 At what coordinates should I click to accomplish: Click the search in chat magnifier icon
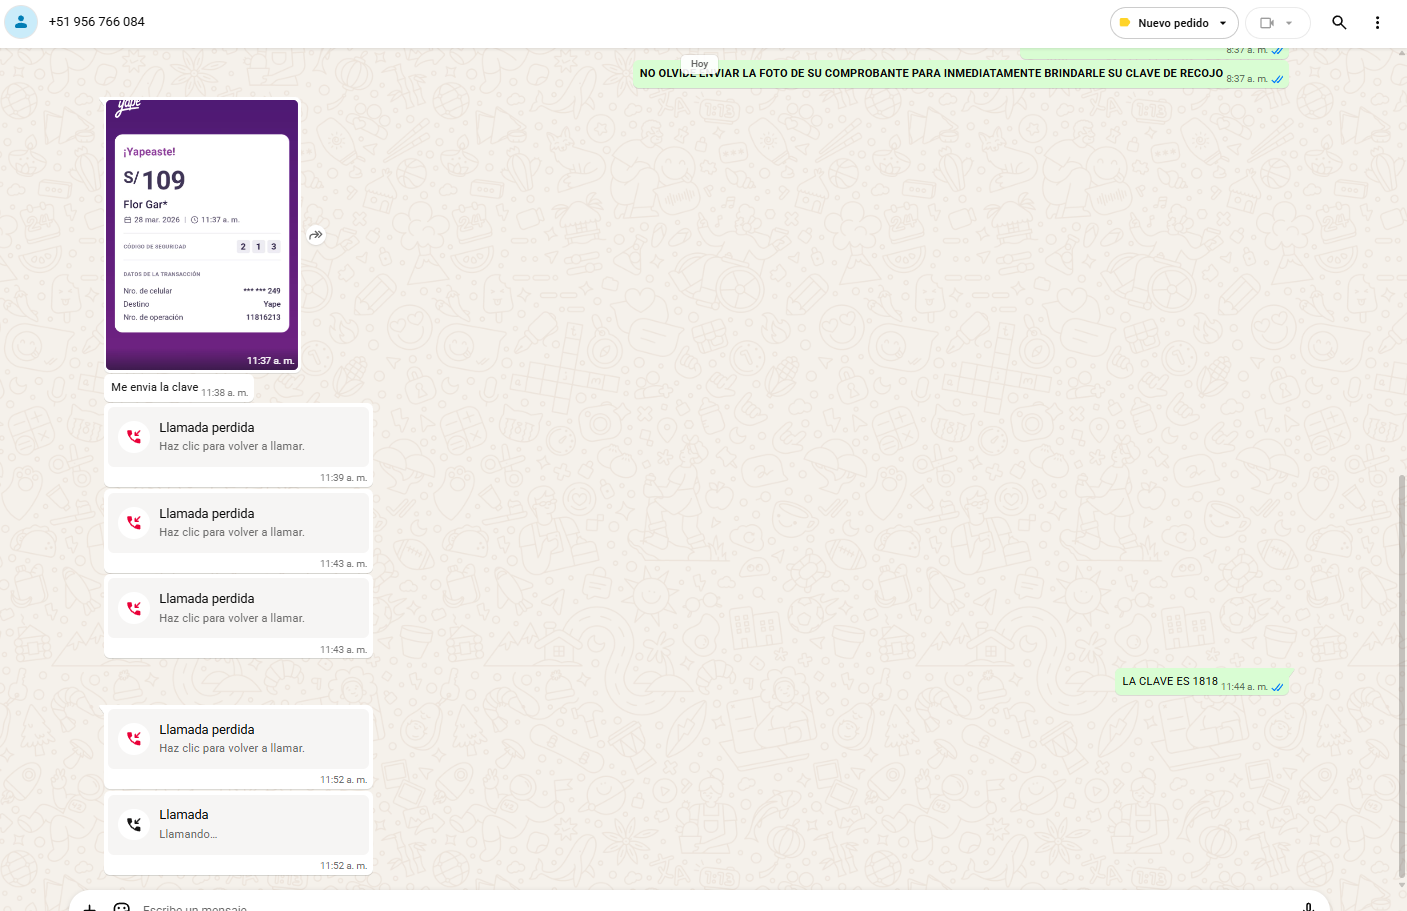coord(1339,22)
